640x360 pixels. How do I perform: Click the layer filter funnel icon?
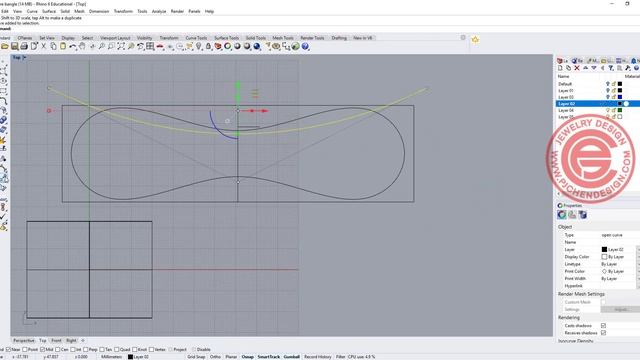[x=611, y=68]
